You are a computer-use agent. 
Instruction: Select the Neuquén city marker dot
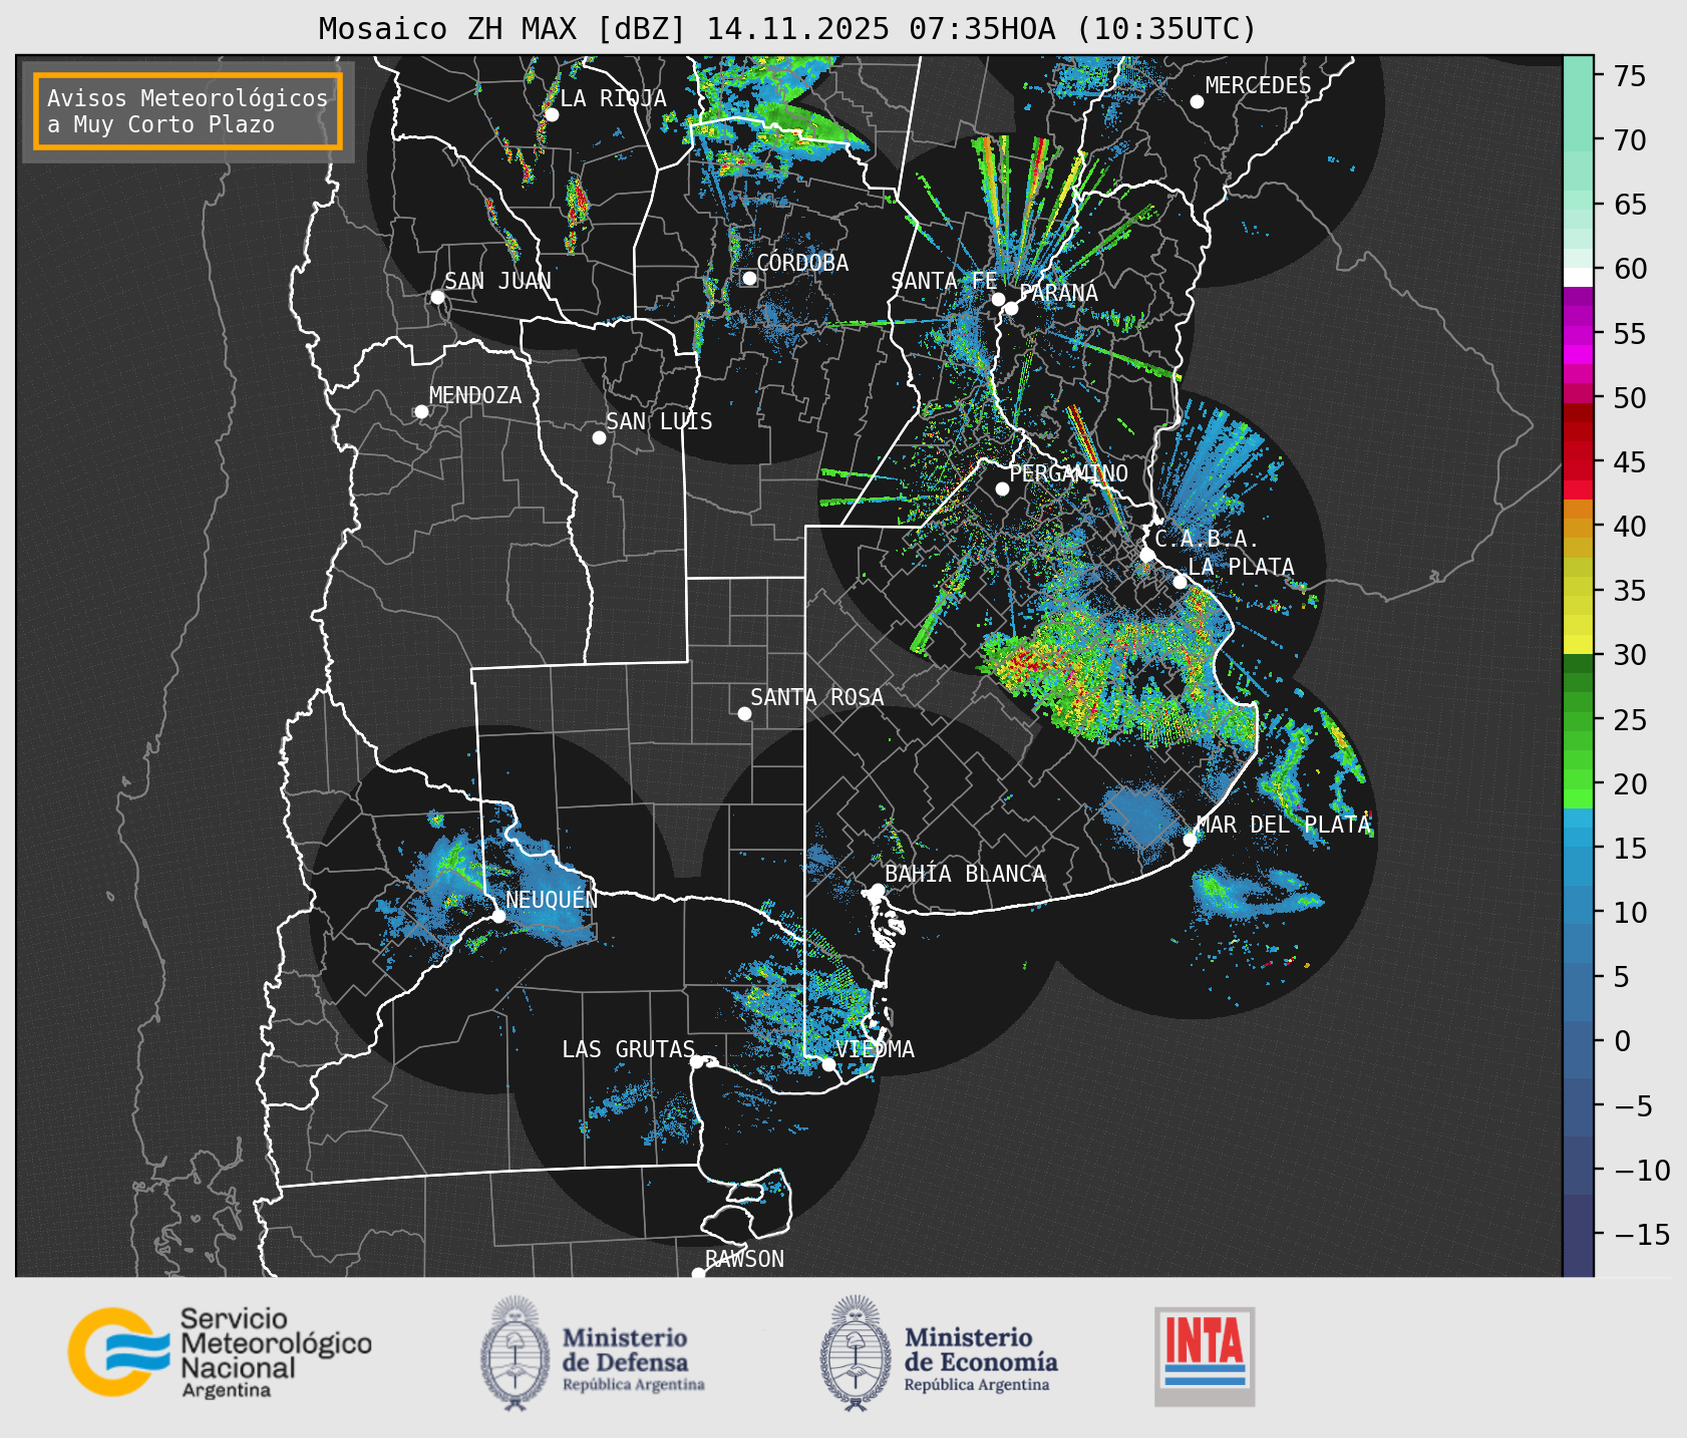coord(498,916)
